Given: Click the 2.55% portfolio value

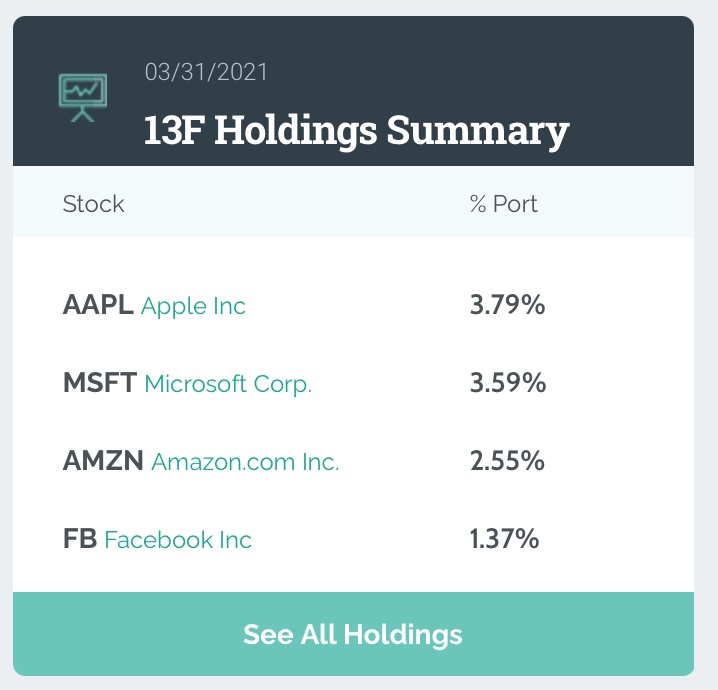Looking at the screenshot, I should [507, 462].
